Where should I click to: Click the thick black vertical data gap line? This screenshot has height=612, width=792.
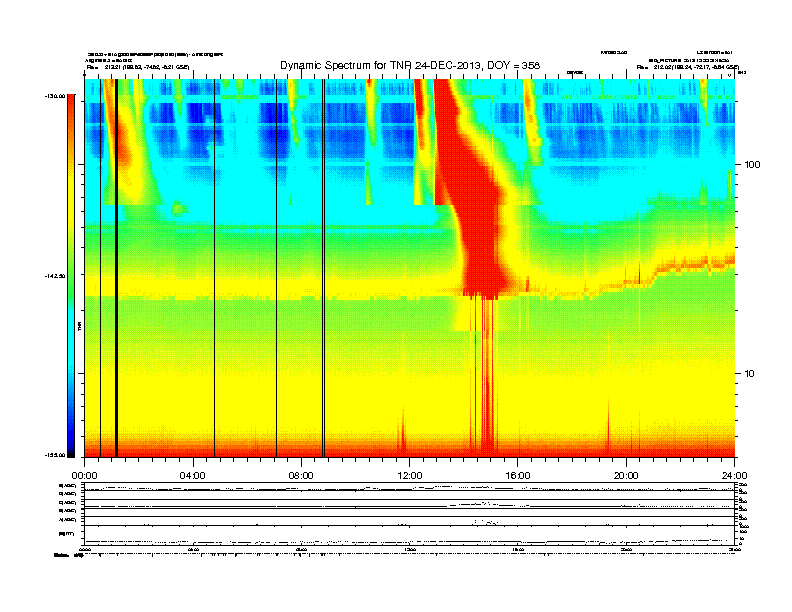(116, 268)
